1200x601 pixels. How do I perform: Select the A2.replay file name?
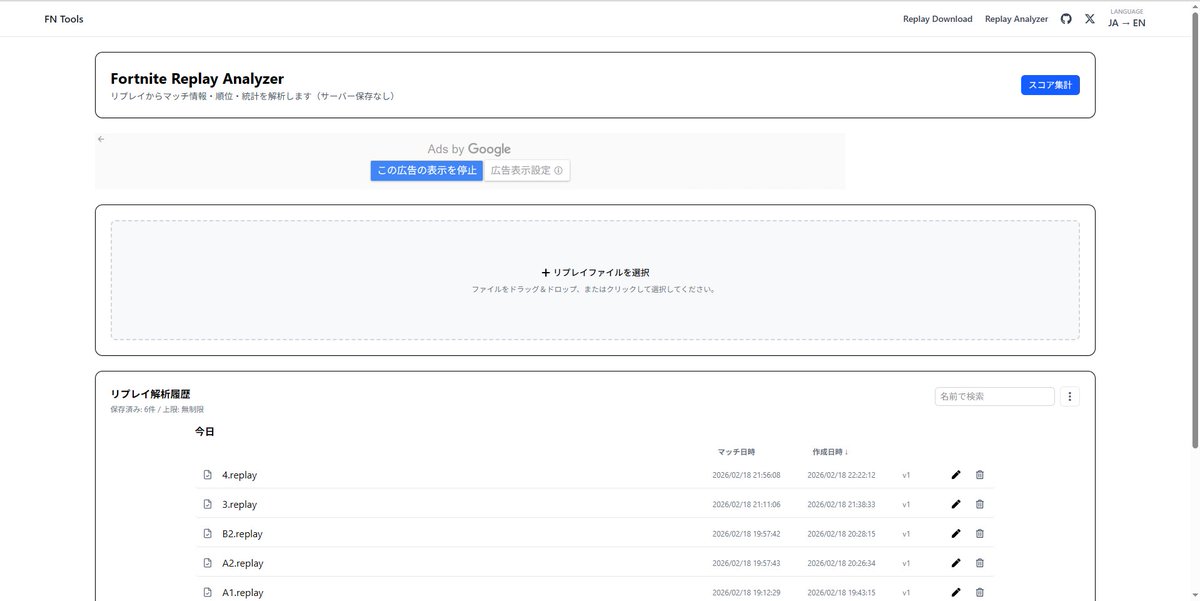(243, 563)
